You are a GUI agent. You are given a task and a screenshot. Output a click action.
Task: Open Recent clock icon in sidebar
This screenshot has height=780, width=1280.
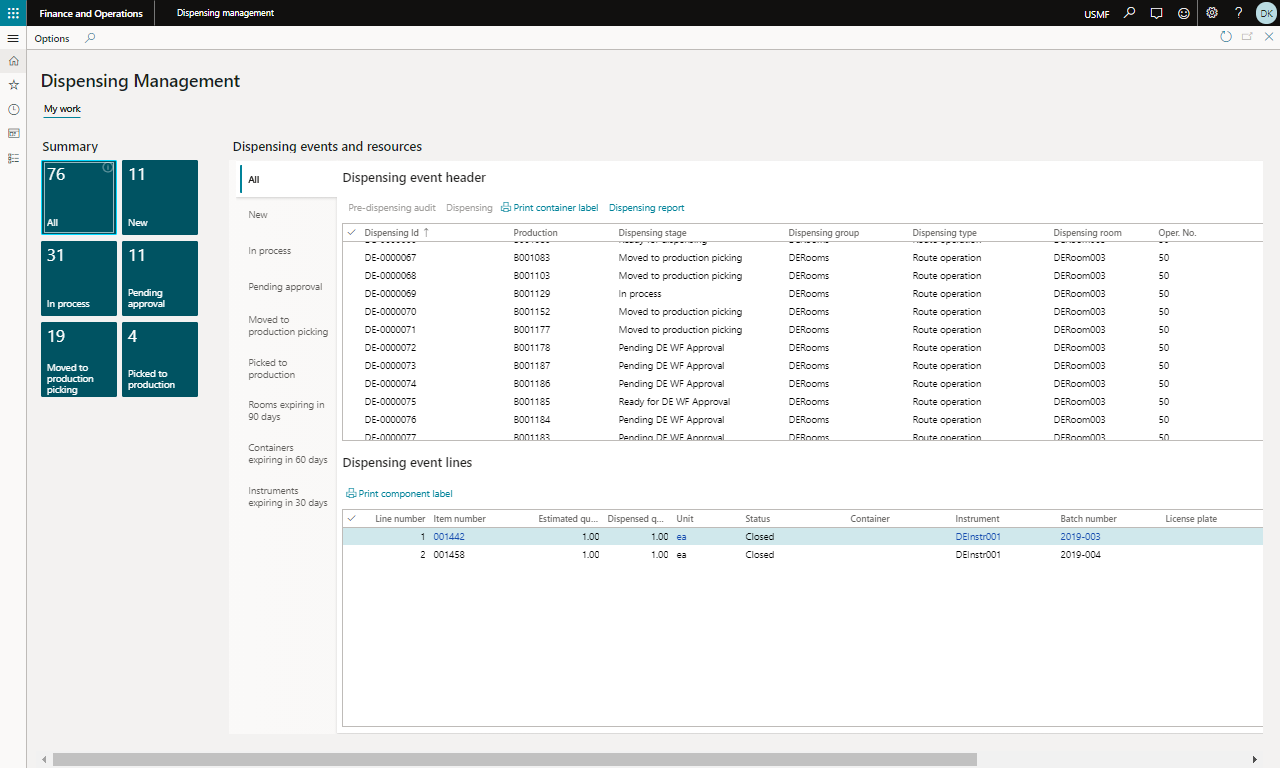point(13,109)
